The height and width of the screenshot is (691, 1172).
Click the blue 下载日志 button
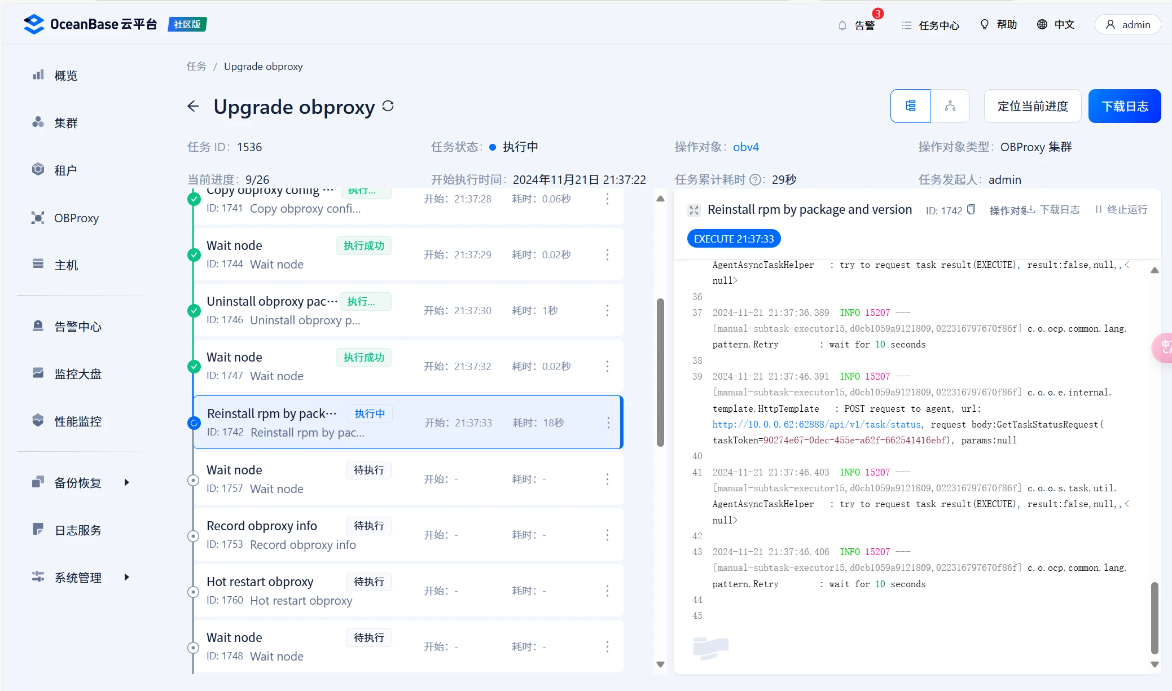pyautogui.click(x=1124, y=106)
